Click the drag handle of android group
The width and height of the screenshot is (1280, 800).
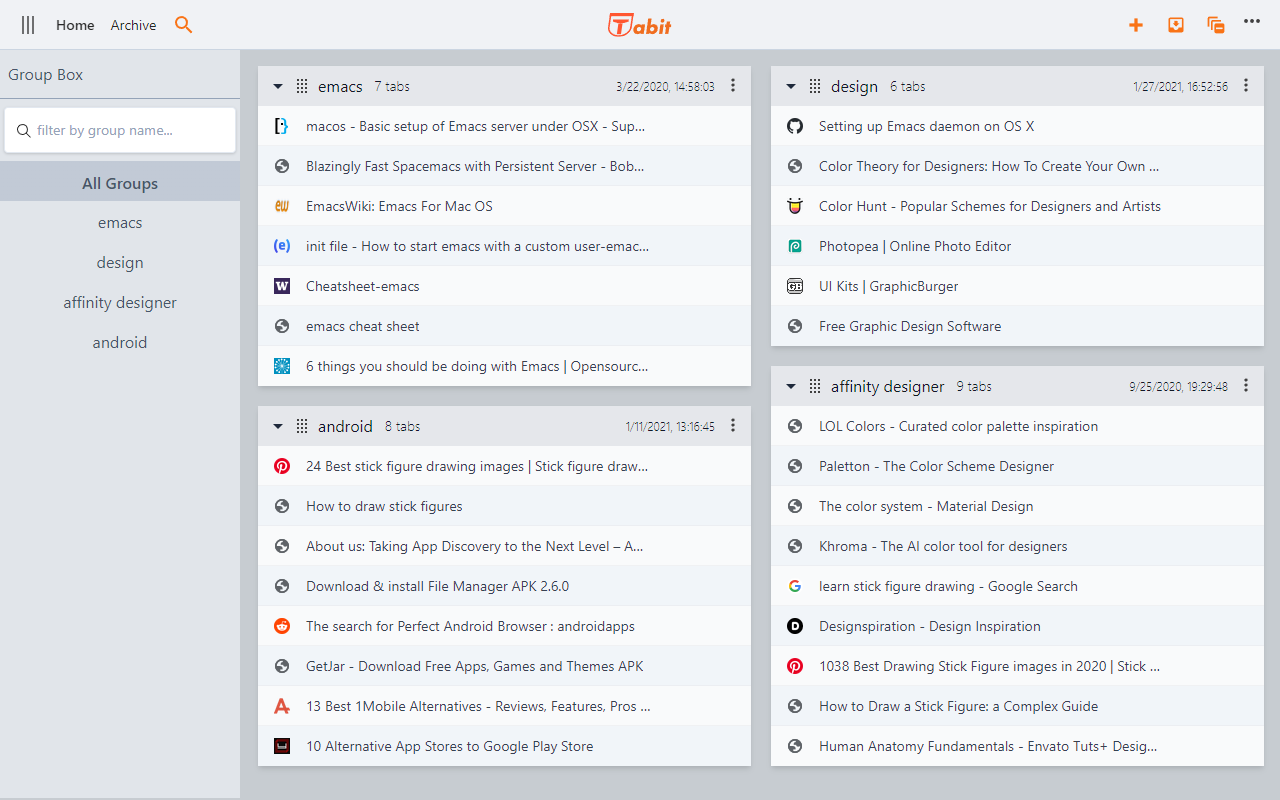[302, 426]
